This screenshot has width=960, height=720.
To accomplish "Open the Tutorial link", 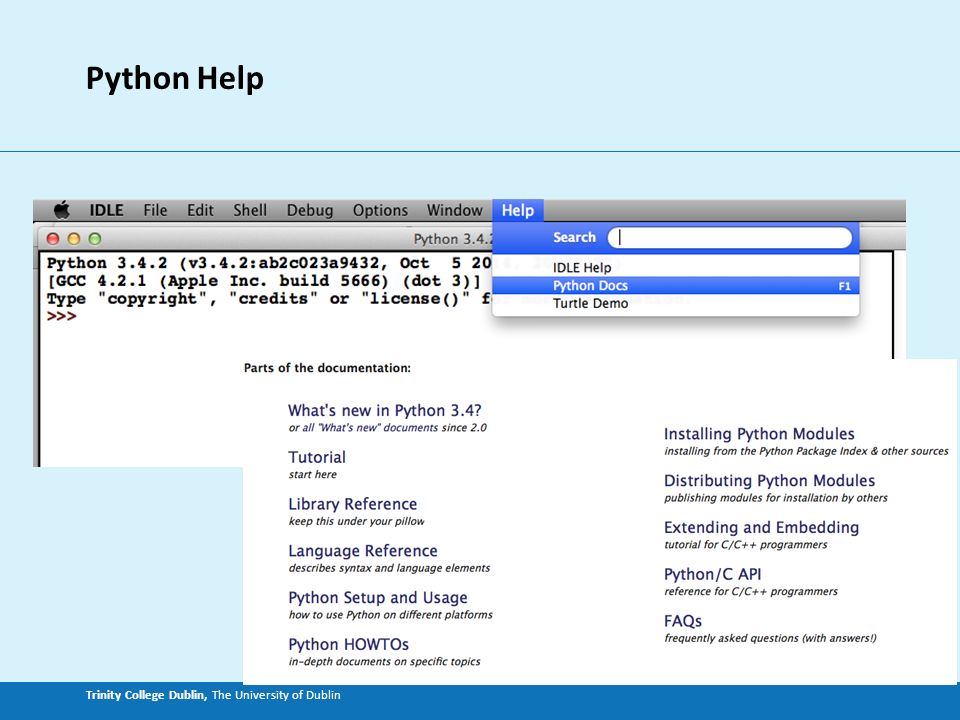I will tap(317, 457).
